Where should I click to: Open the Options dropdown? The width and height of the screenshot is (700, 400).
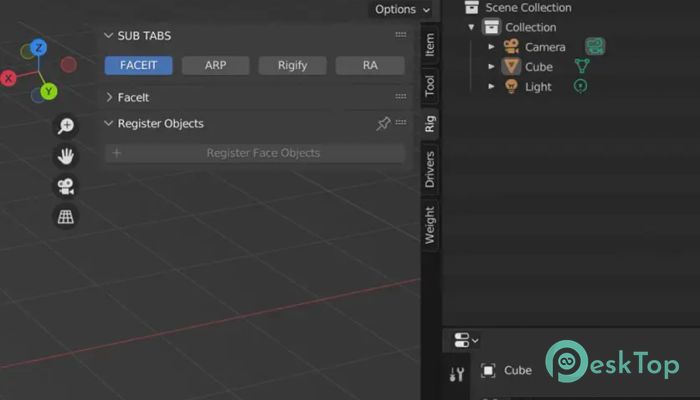[x=402, y=9]
